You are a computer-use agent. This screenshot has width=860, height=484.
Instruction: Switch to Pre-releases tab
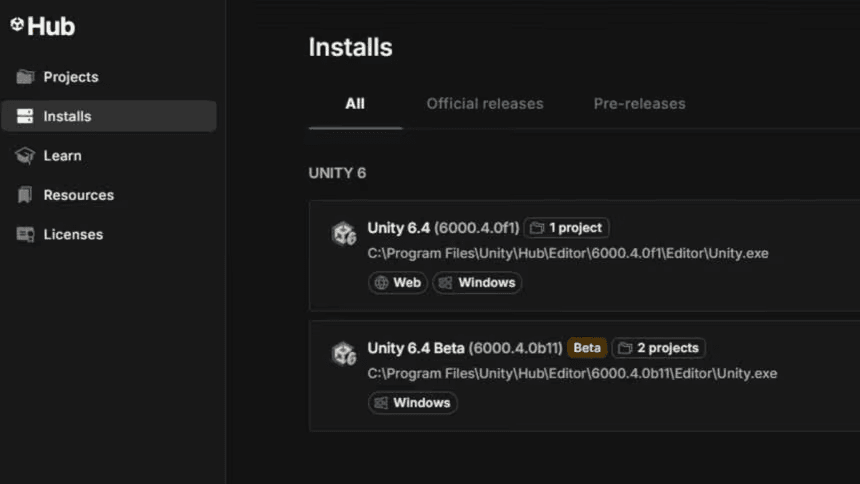tap(640, 104)
